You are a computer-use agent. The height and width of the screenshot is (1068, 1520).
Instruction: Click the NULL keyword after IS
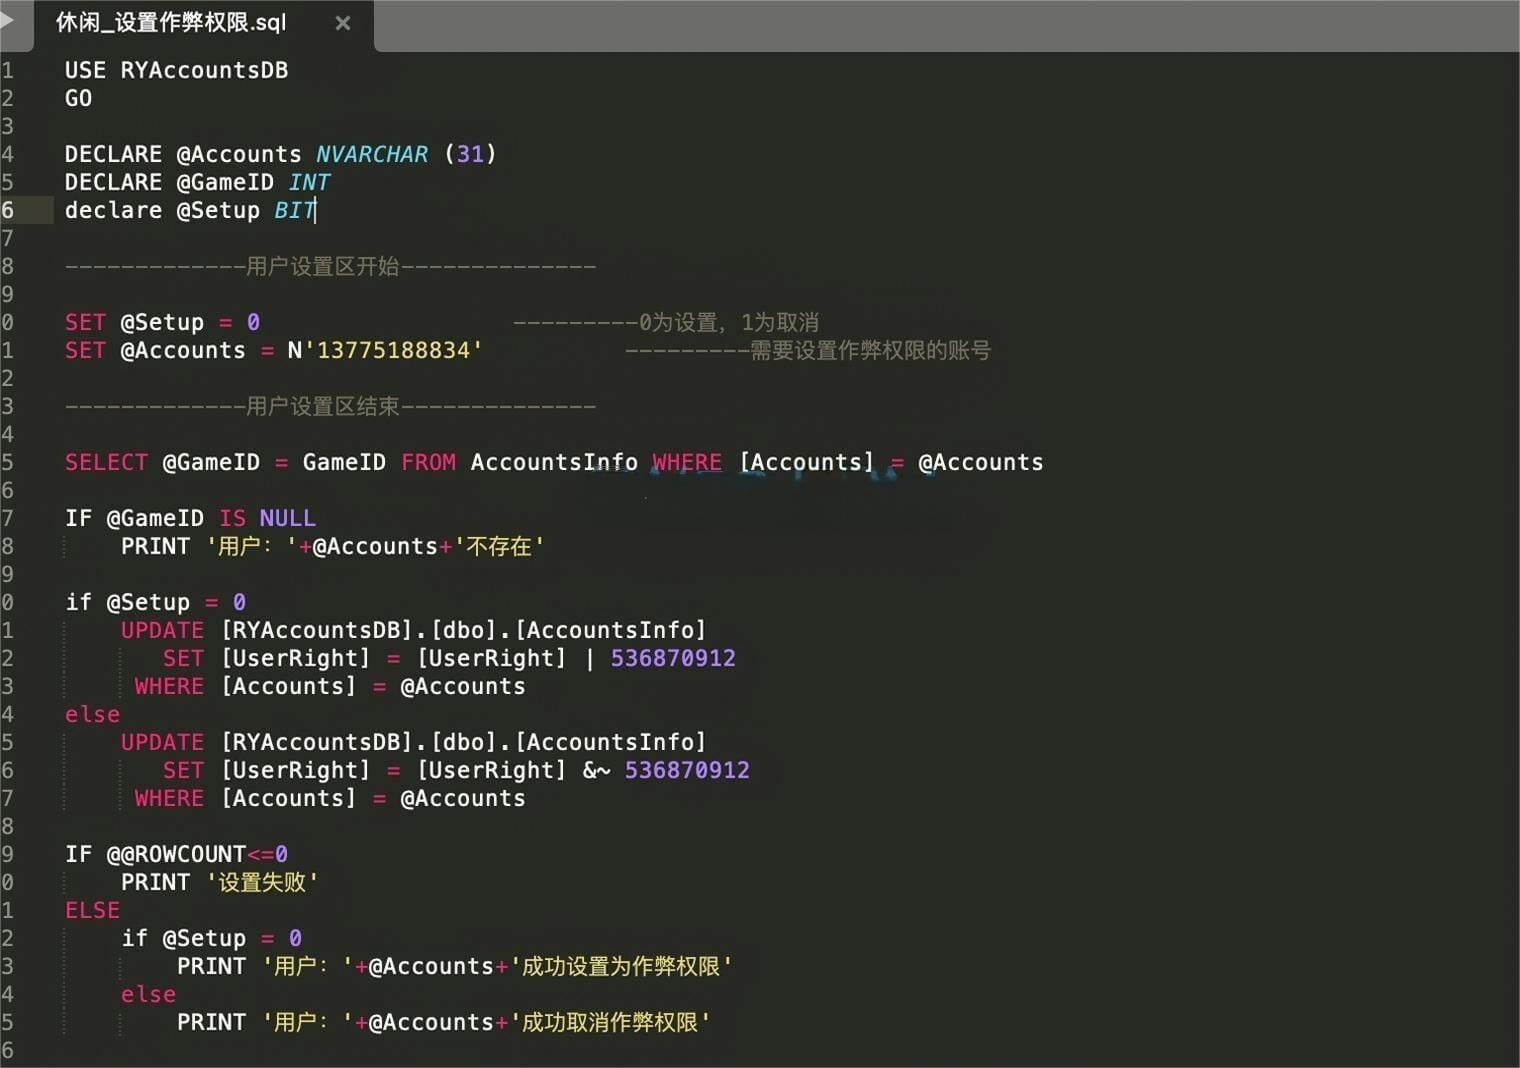287,518
